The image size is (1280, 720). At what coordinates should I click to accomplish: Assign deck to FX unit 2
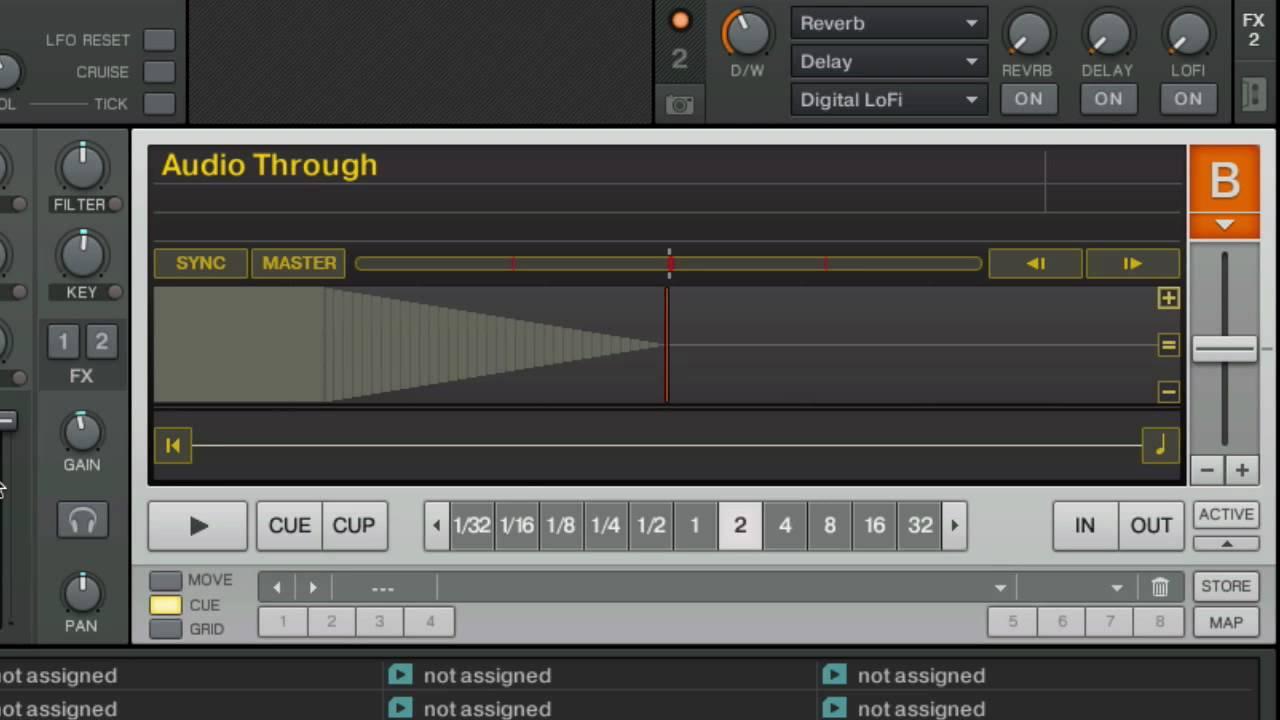[x=101, y=342]
